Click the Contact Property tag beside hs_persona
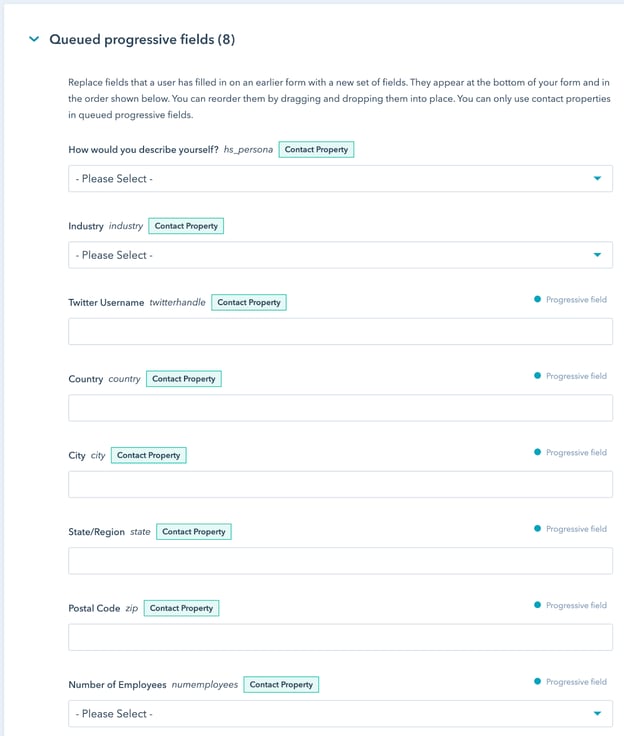The image size is (624, 736). [x=316, y=150]
